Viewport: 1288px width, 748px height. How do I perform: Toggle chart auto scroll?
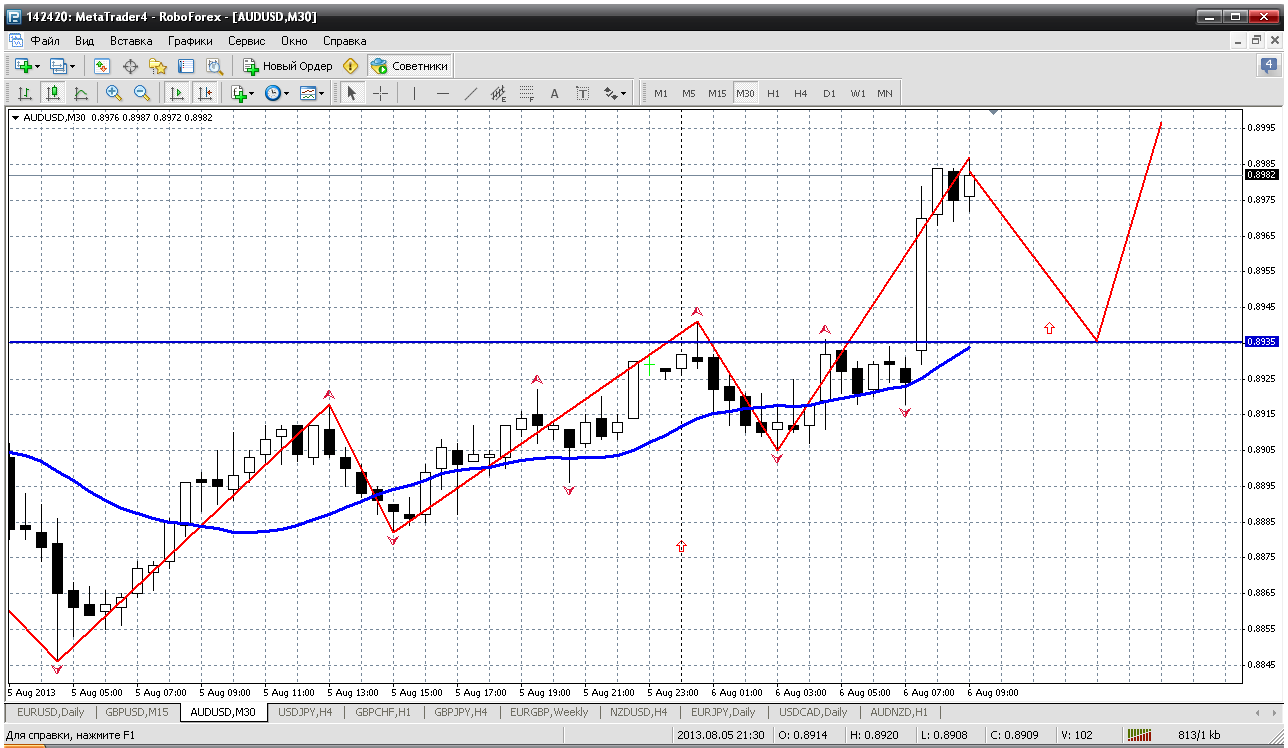click(x=177, y=93)
